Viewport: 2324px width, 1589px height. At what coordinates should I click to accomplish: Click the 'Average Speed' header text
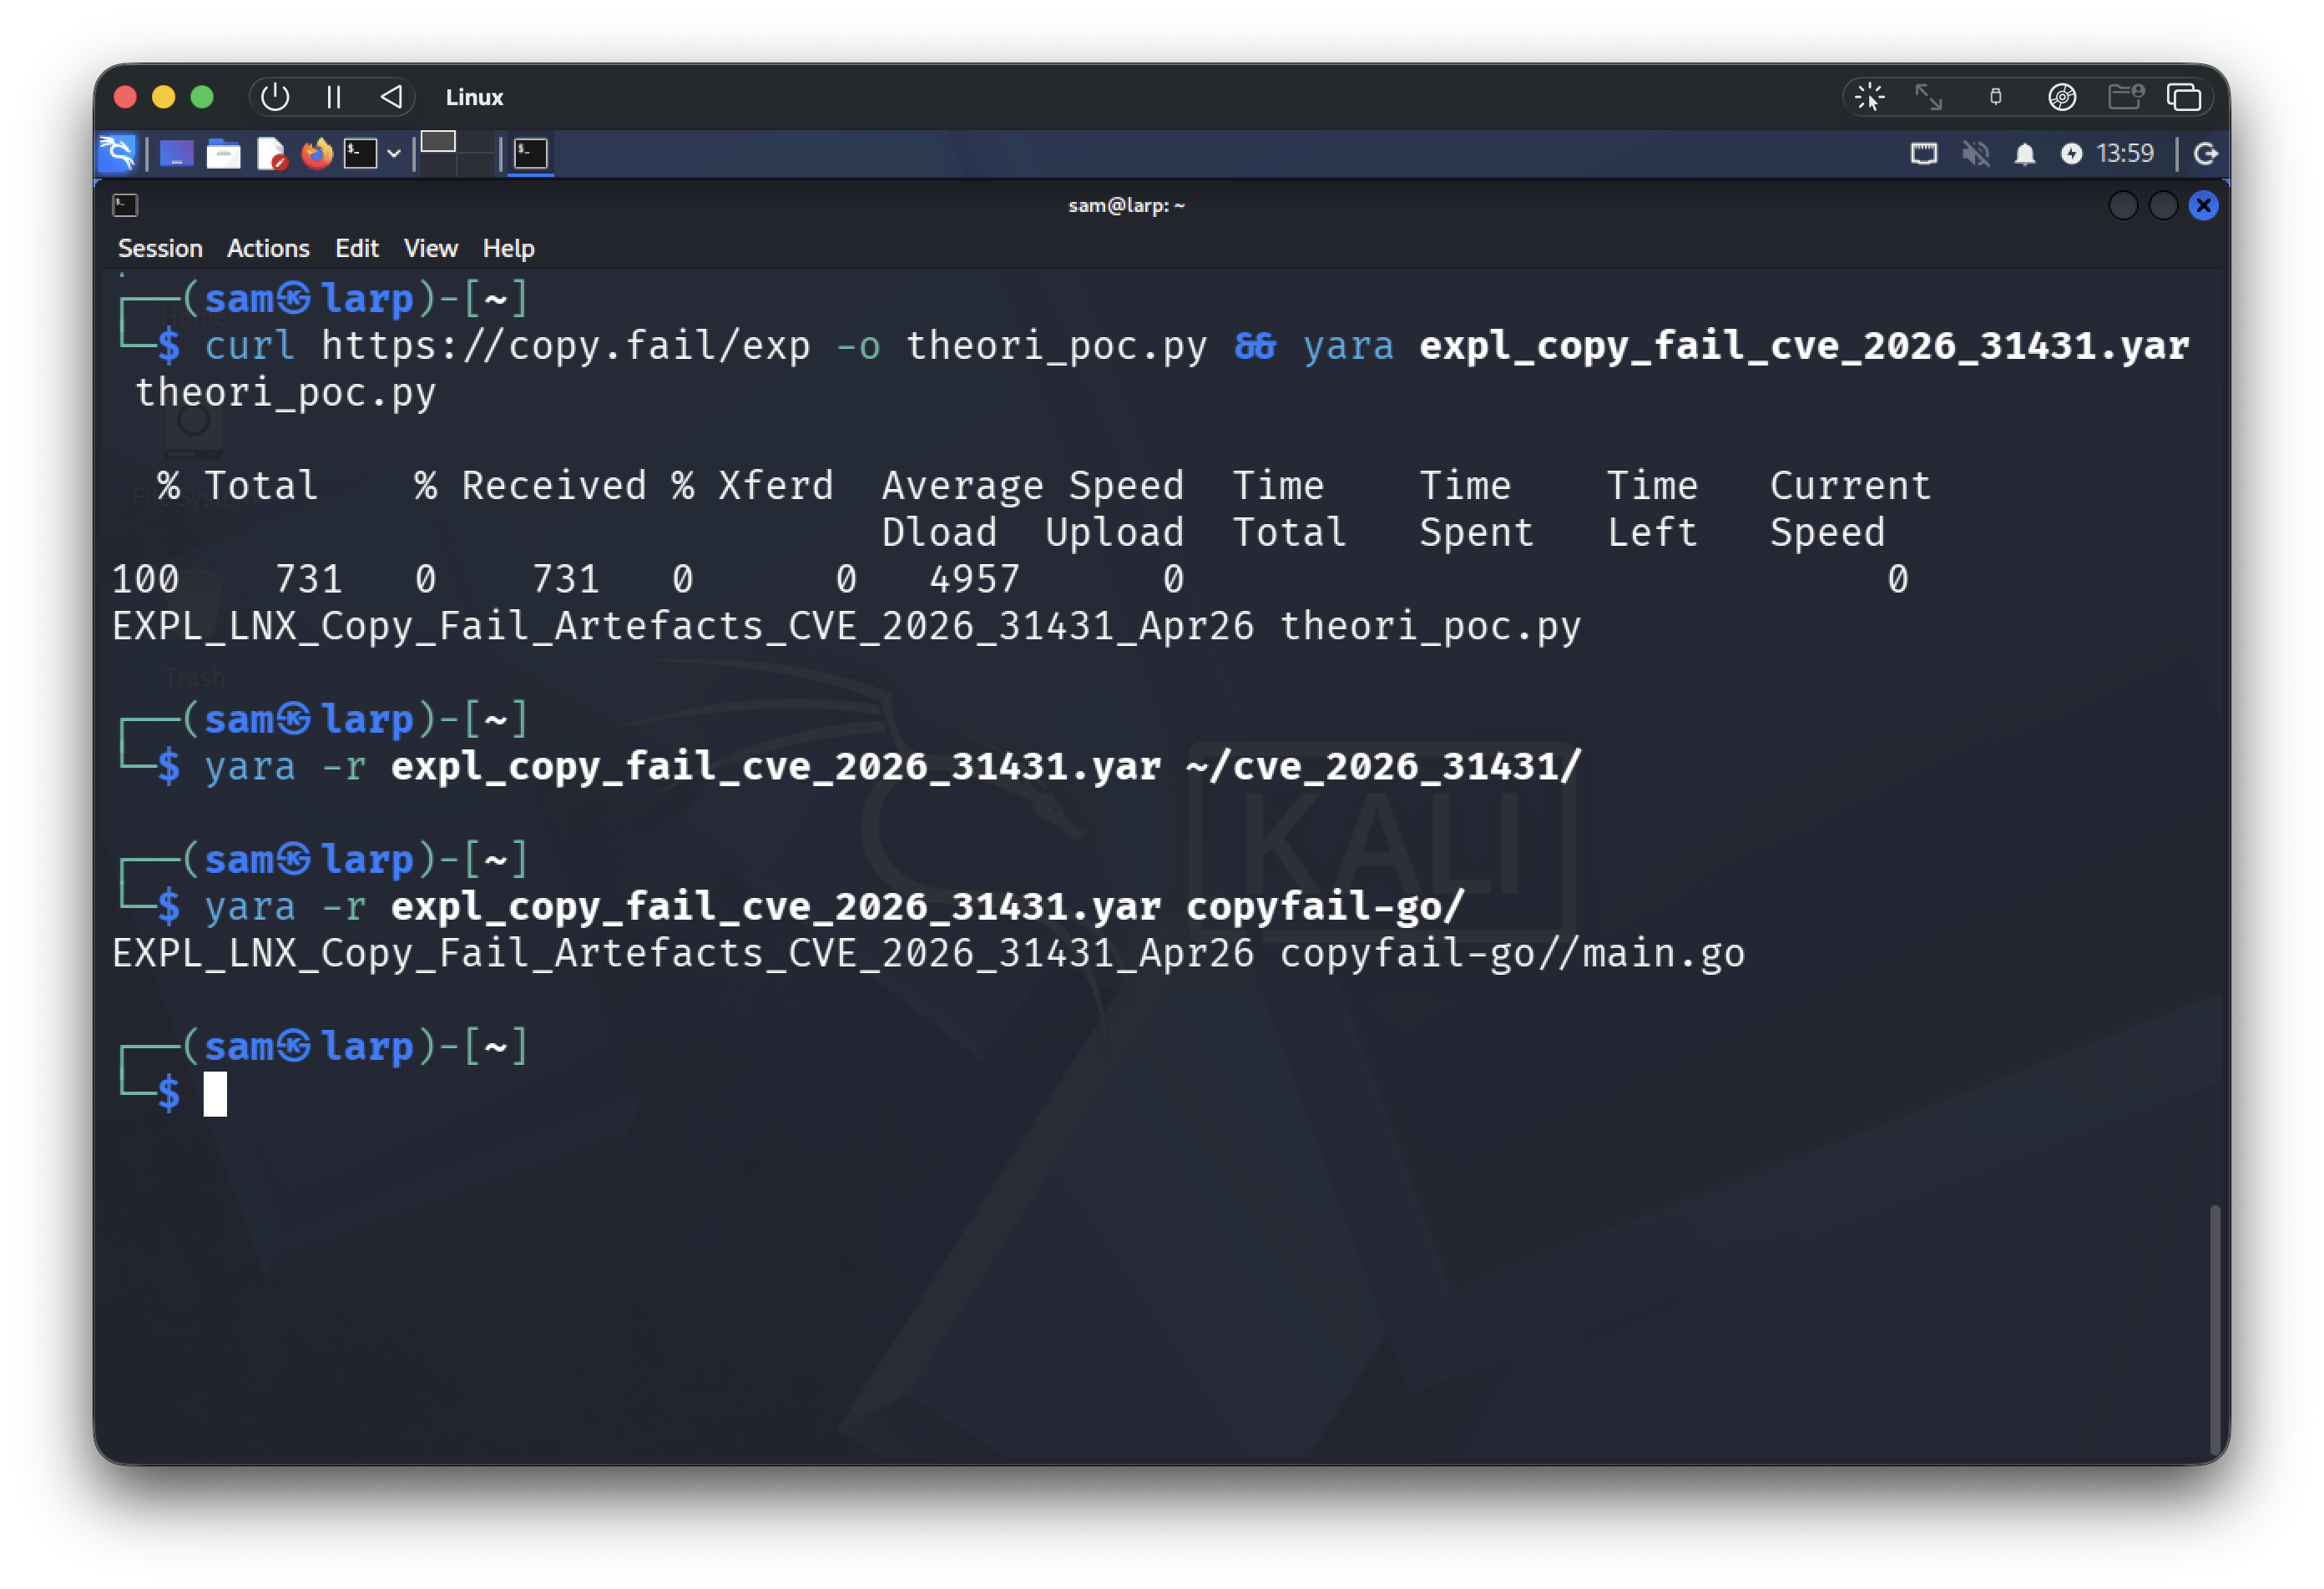click(1032, 486)
